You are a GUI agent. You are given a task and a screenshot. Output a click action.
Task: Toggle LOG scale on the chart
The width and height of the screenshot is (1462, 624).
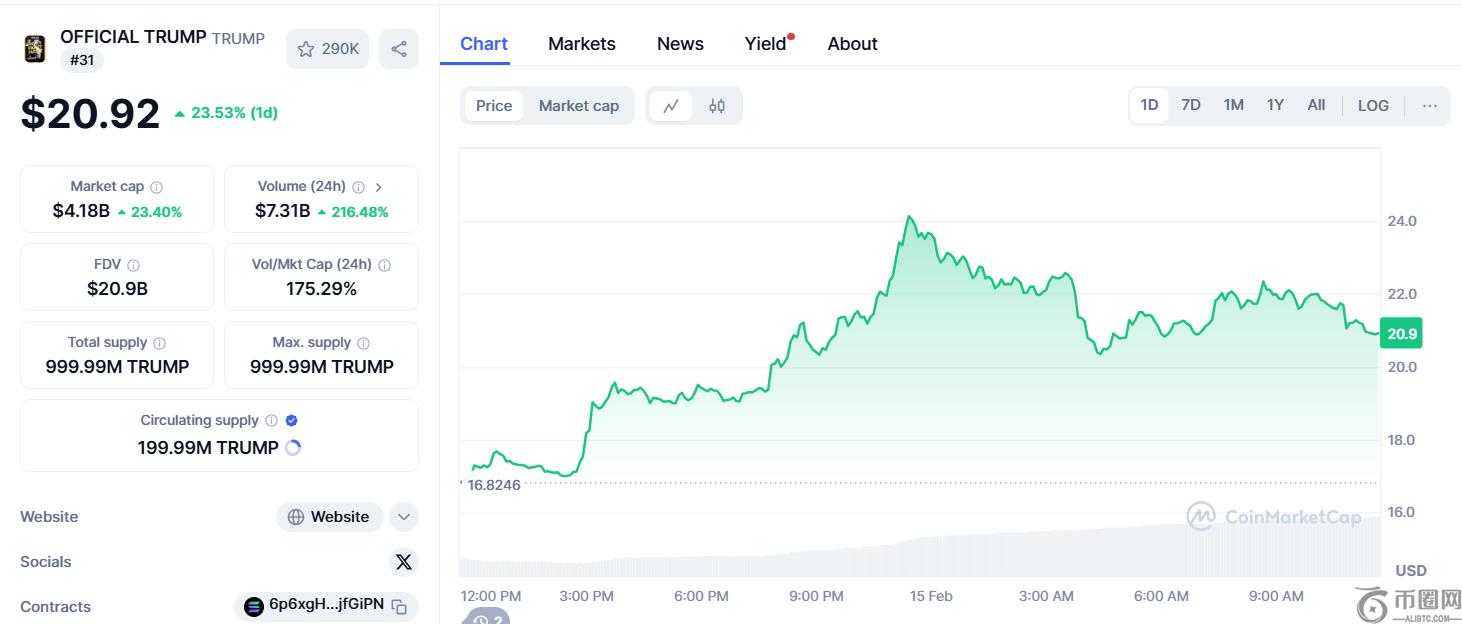click(x=1373, y=105)
